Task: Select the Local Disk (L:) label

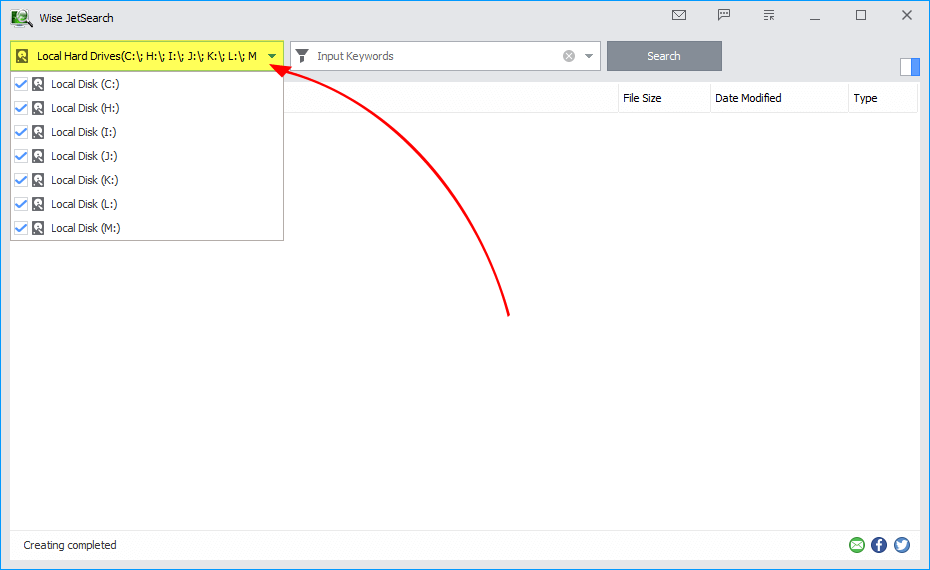Action: pyautogui.click(x=84, y=204)
